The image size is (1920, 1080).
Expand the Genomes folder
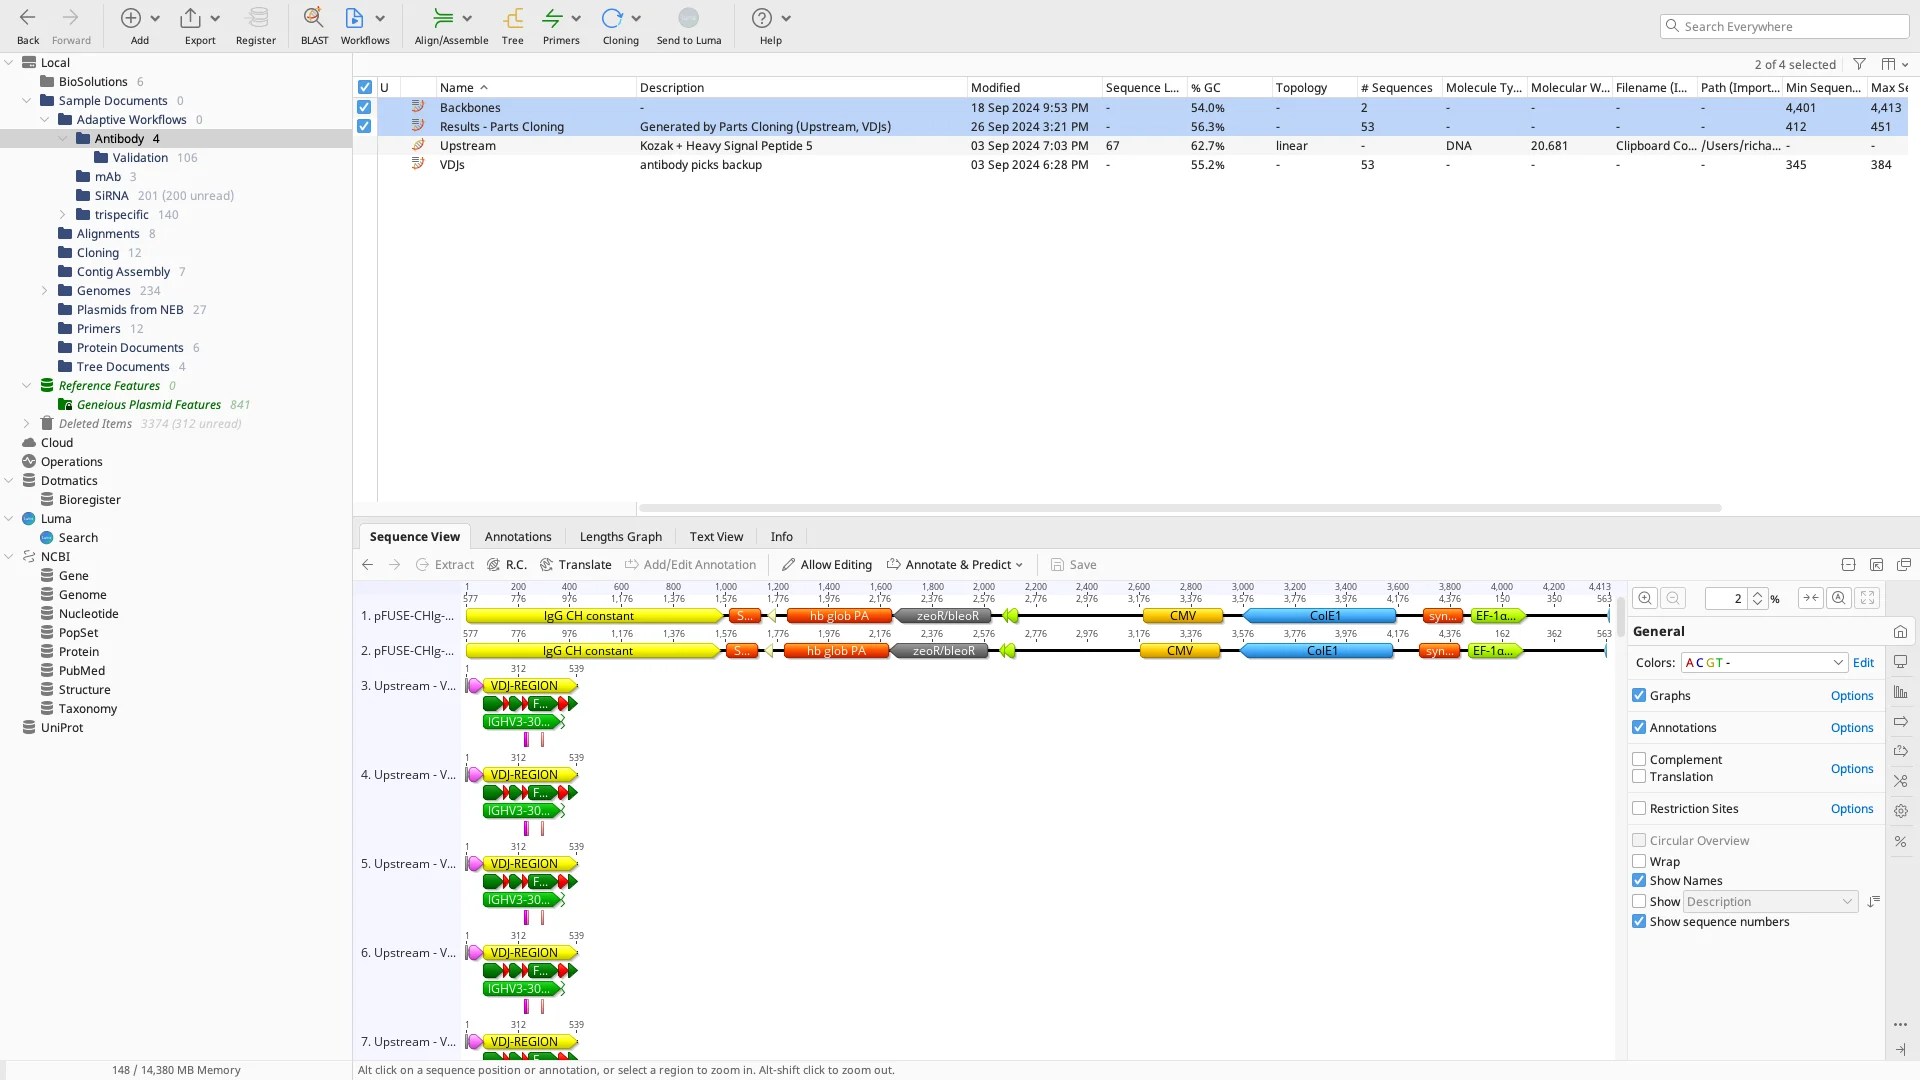[45, 290]
